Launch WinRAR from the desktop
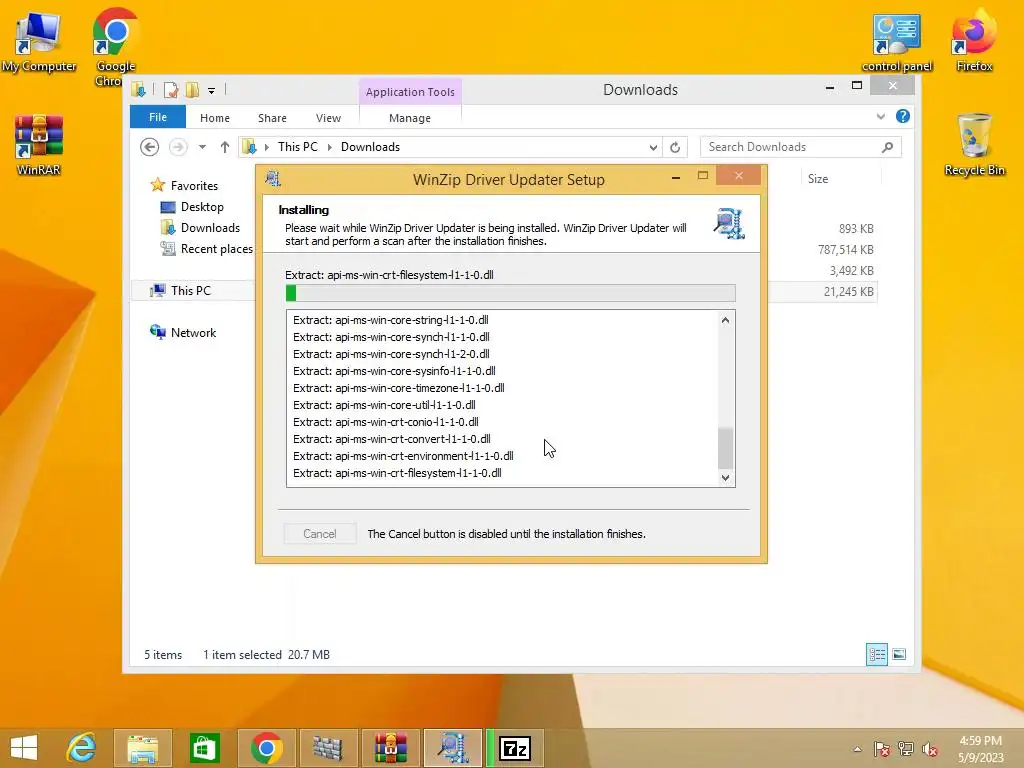This screenshot has height=768, width=1024. (x=39, y=144)
